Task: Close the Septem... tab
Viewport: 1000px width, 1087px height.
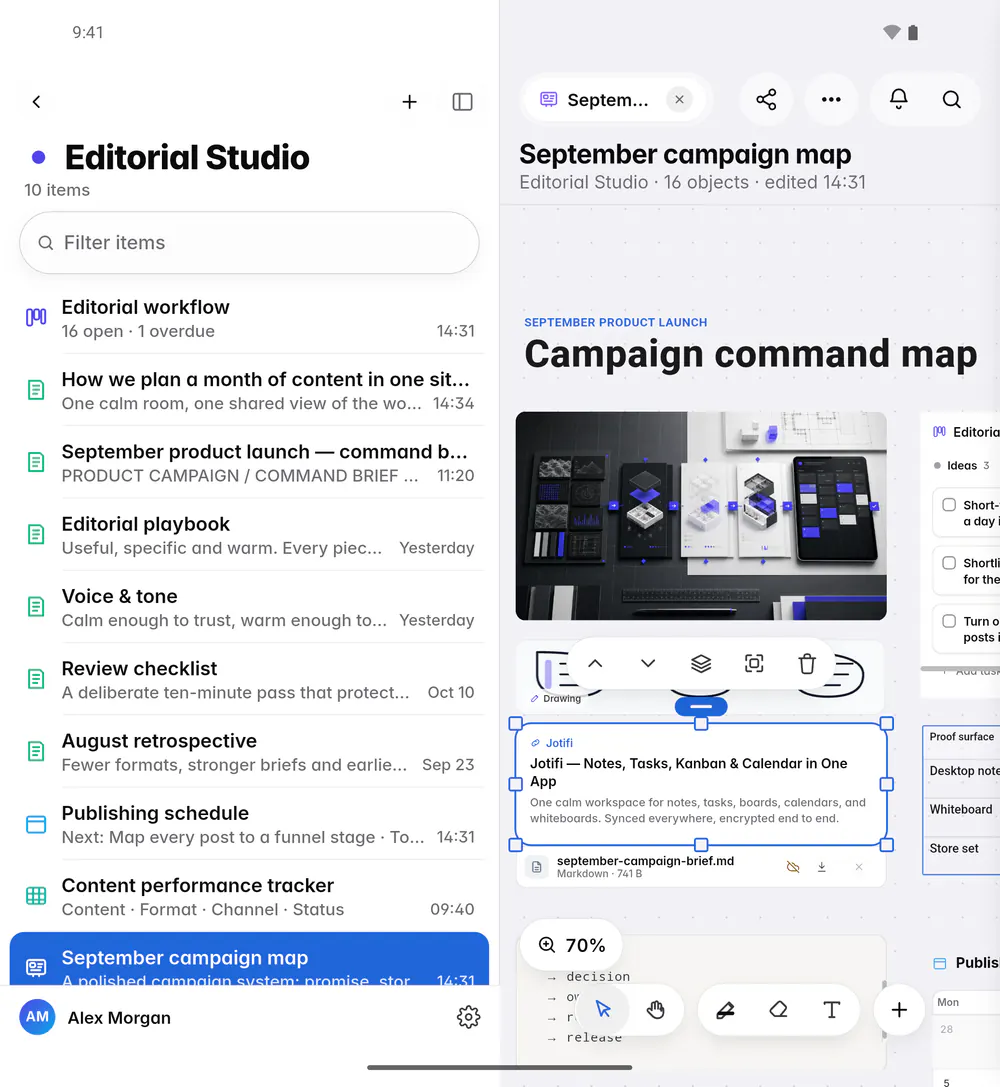Action: [x=679, y=100]
